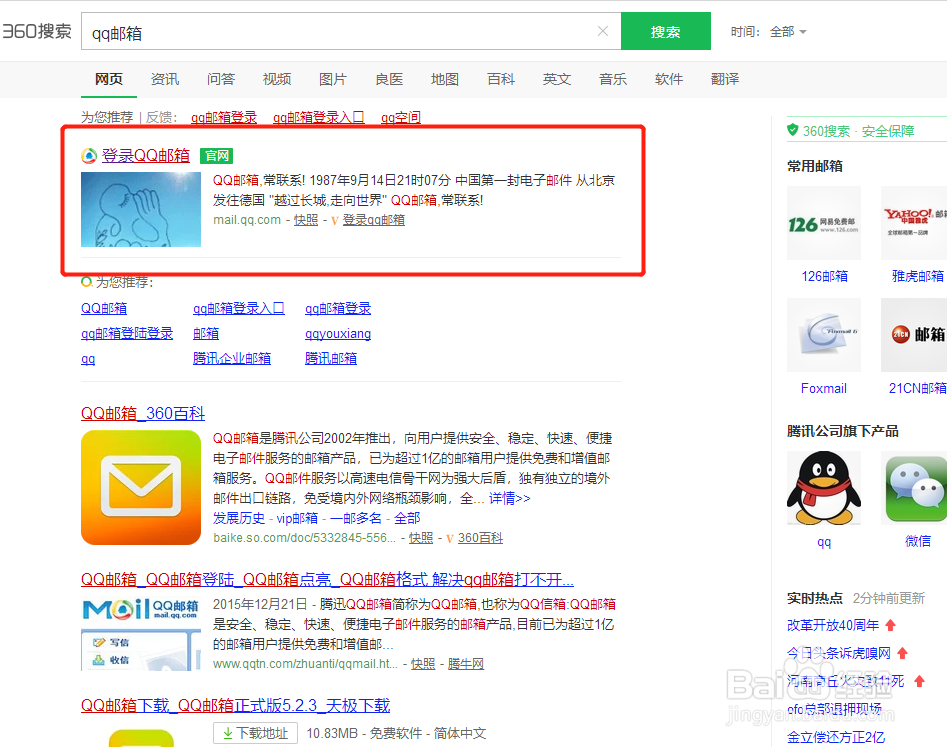The image size is (947, 747).
Task: Open the 图片 tab
Action: pyautogui.click(x=333, y=79)
